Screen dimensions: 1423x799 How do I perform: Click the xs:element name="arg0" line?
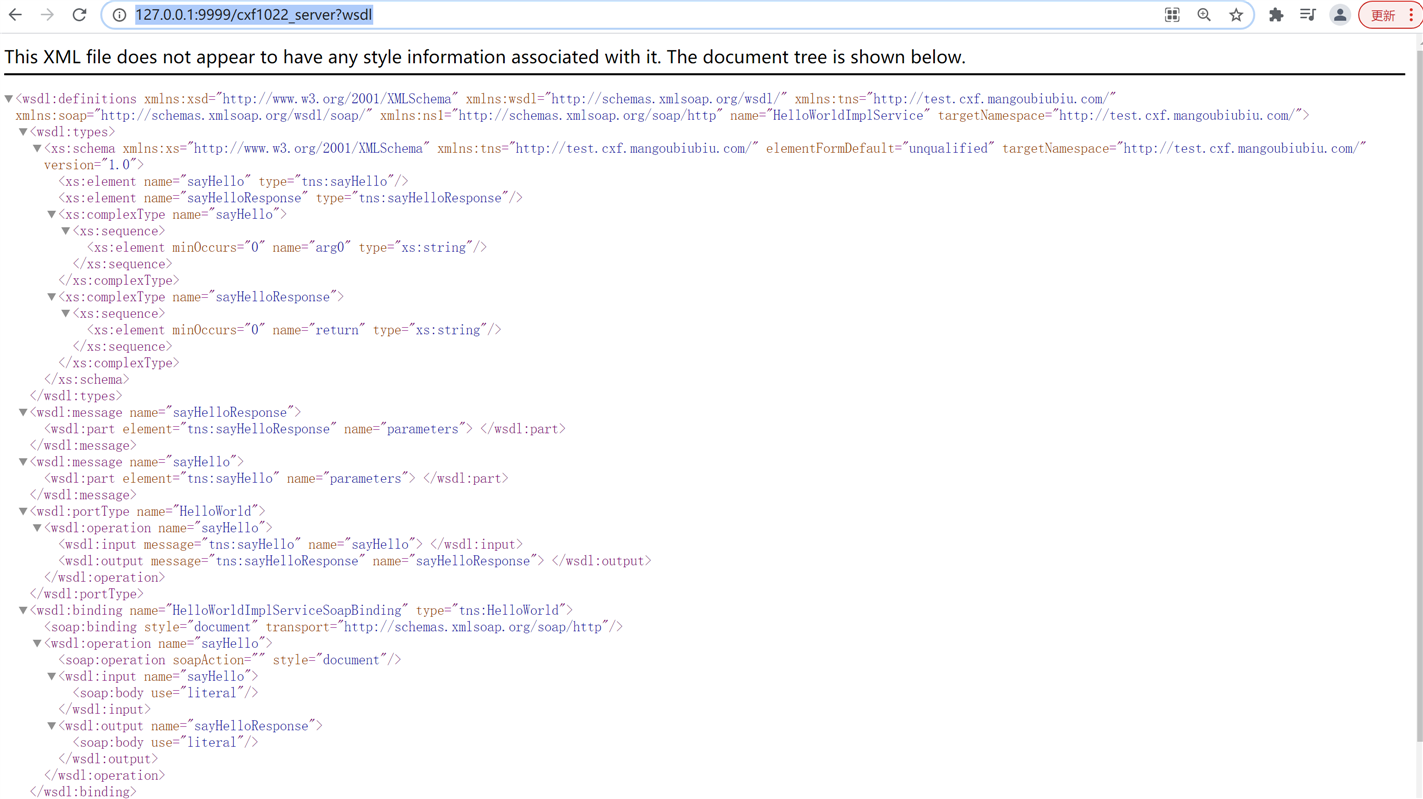pyautogui.click(x=287, y=247)
